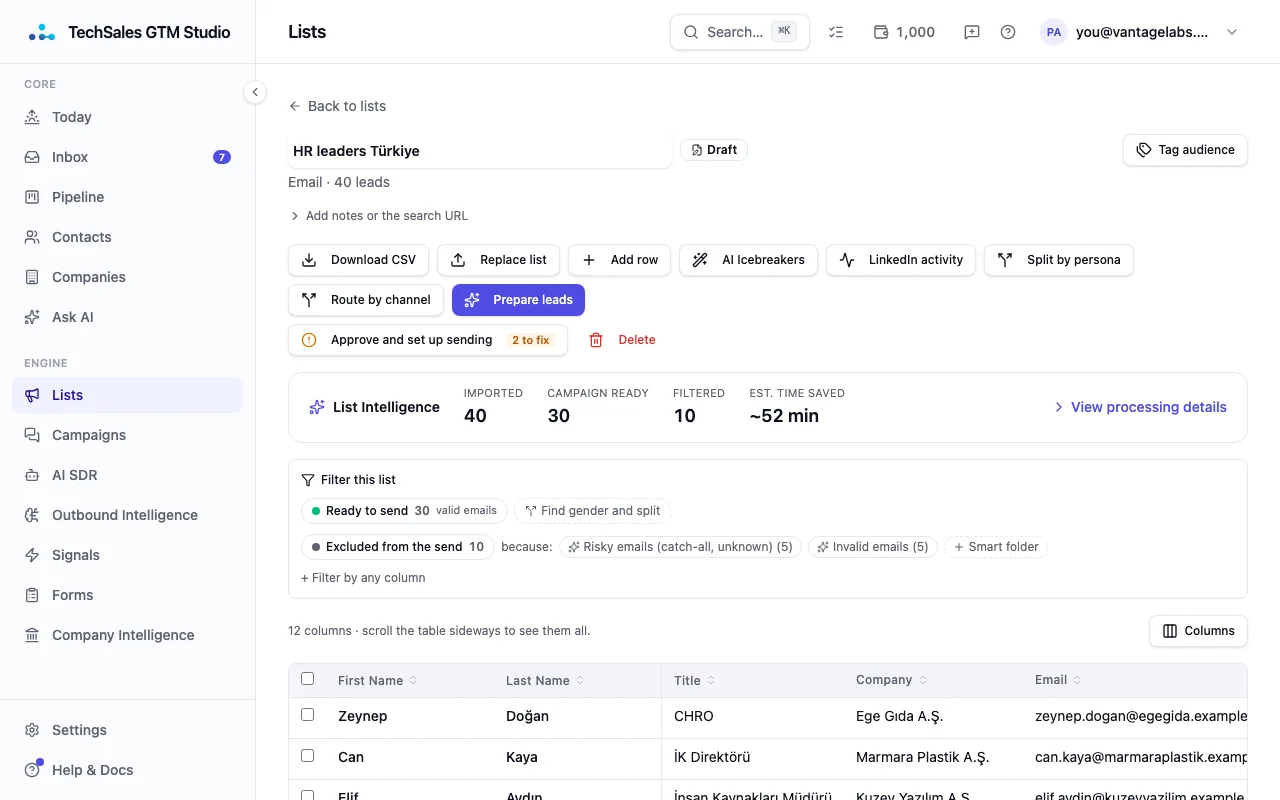The height and width of the screenshot is (800, 1280).
Task: Click the Tag audience button
Action: pos(1185,150)
